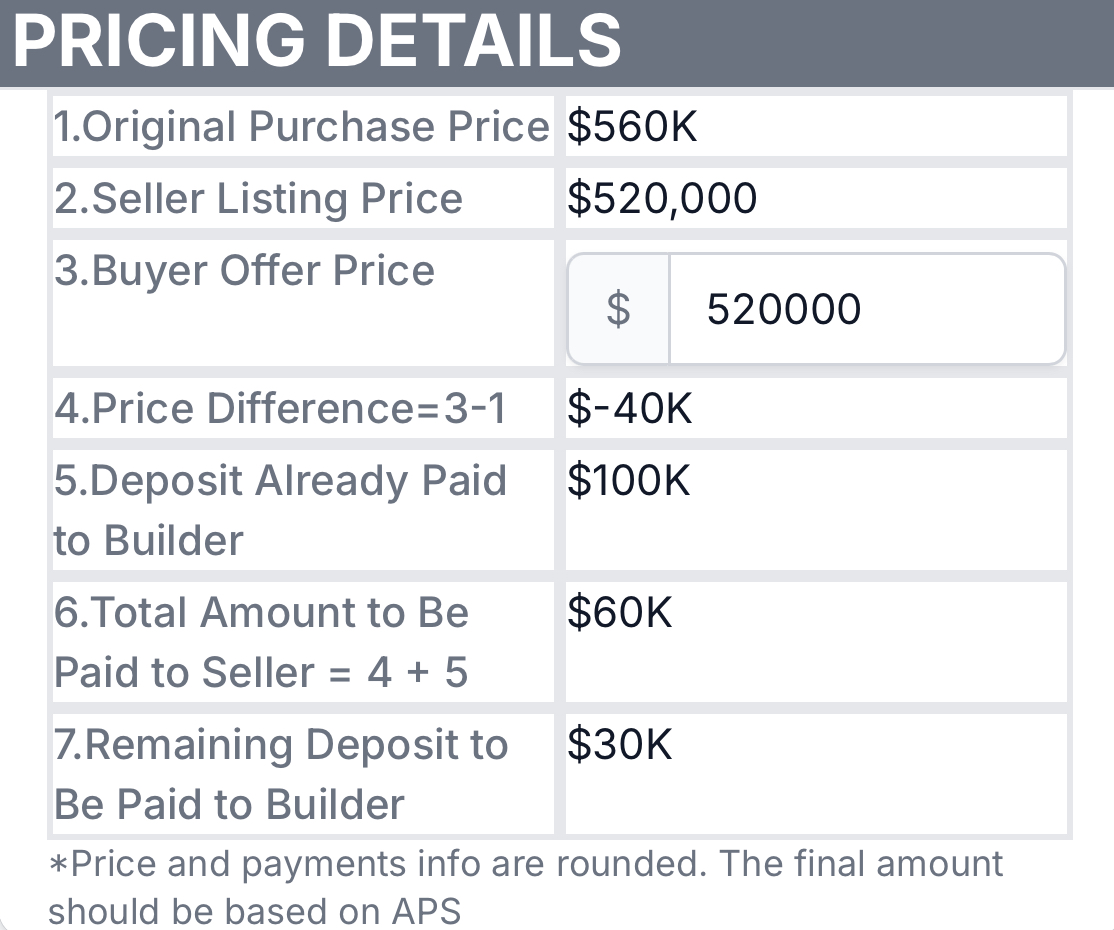The width and height of the screenshot is (1114, 930).
Task: Click the Seller Listing Price label
Action: pyautogui.click(x=259, y=198)
